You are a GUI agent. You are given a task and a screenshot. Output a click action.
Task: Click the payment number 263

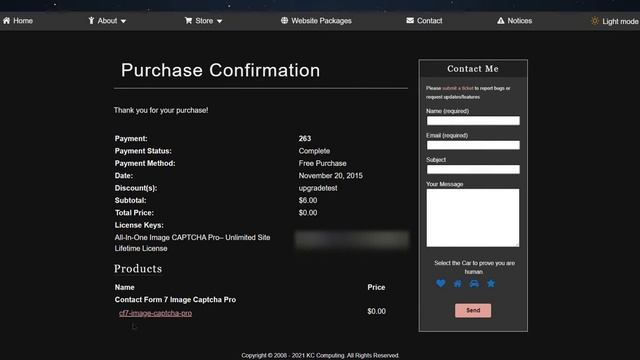point(304,138)
